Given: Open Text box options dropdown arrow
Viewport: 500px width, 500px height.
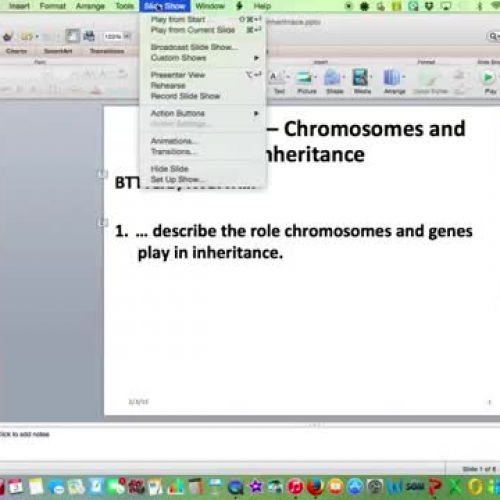Looking at the screenshot, I should pos(288,77).
